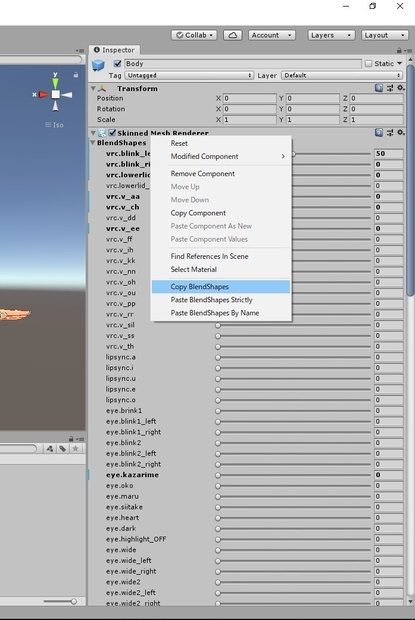Click the Body name field
Image resolution: width=415 pixels, height=620 pixels.
[x=243, y=64]
